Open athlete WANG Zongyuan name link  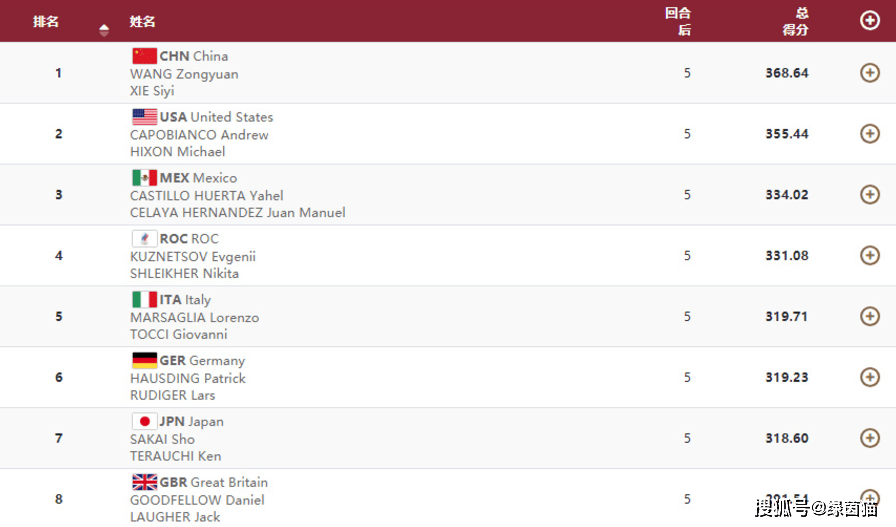184,74
